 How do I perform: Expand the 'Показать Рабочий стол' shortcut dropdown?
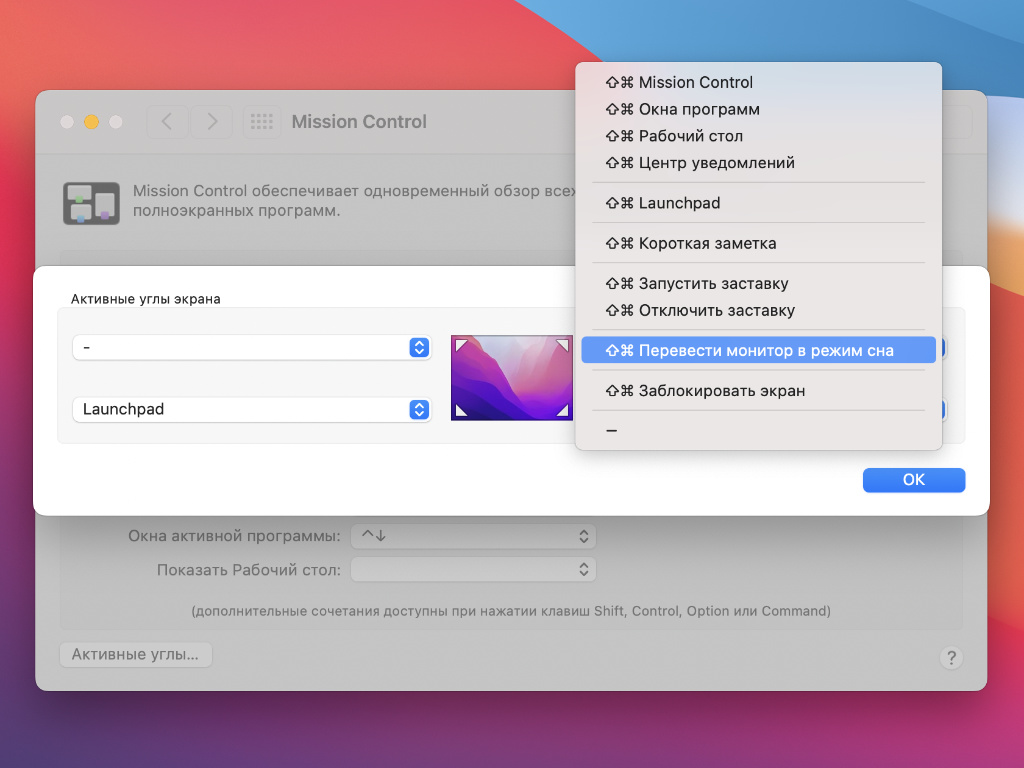pos(473,570)
